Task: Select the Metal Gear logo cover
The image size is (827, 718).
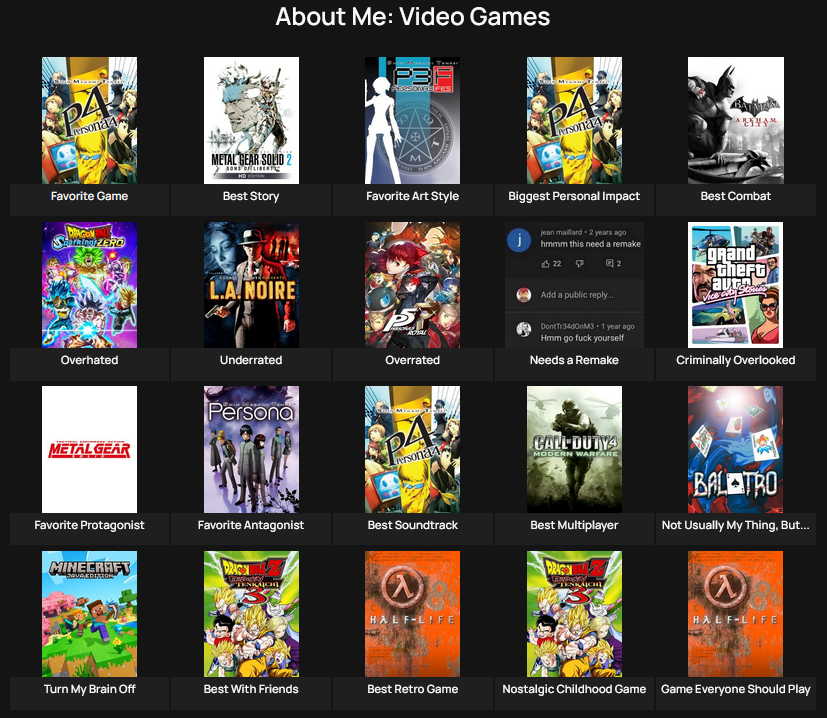Action: [x=89, y=449]
